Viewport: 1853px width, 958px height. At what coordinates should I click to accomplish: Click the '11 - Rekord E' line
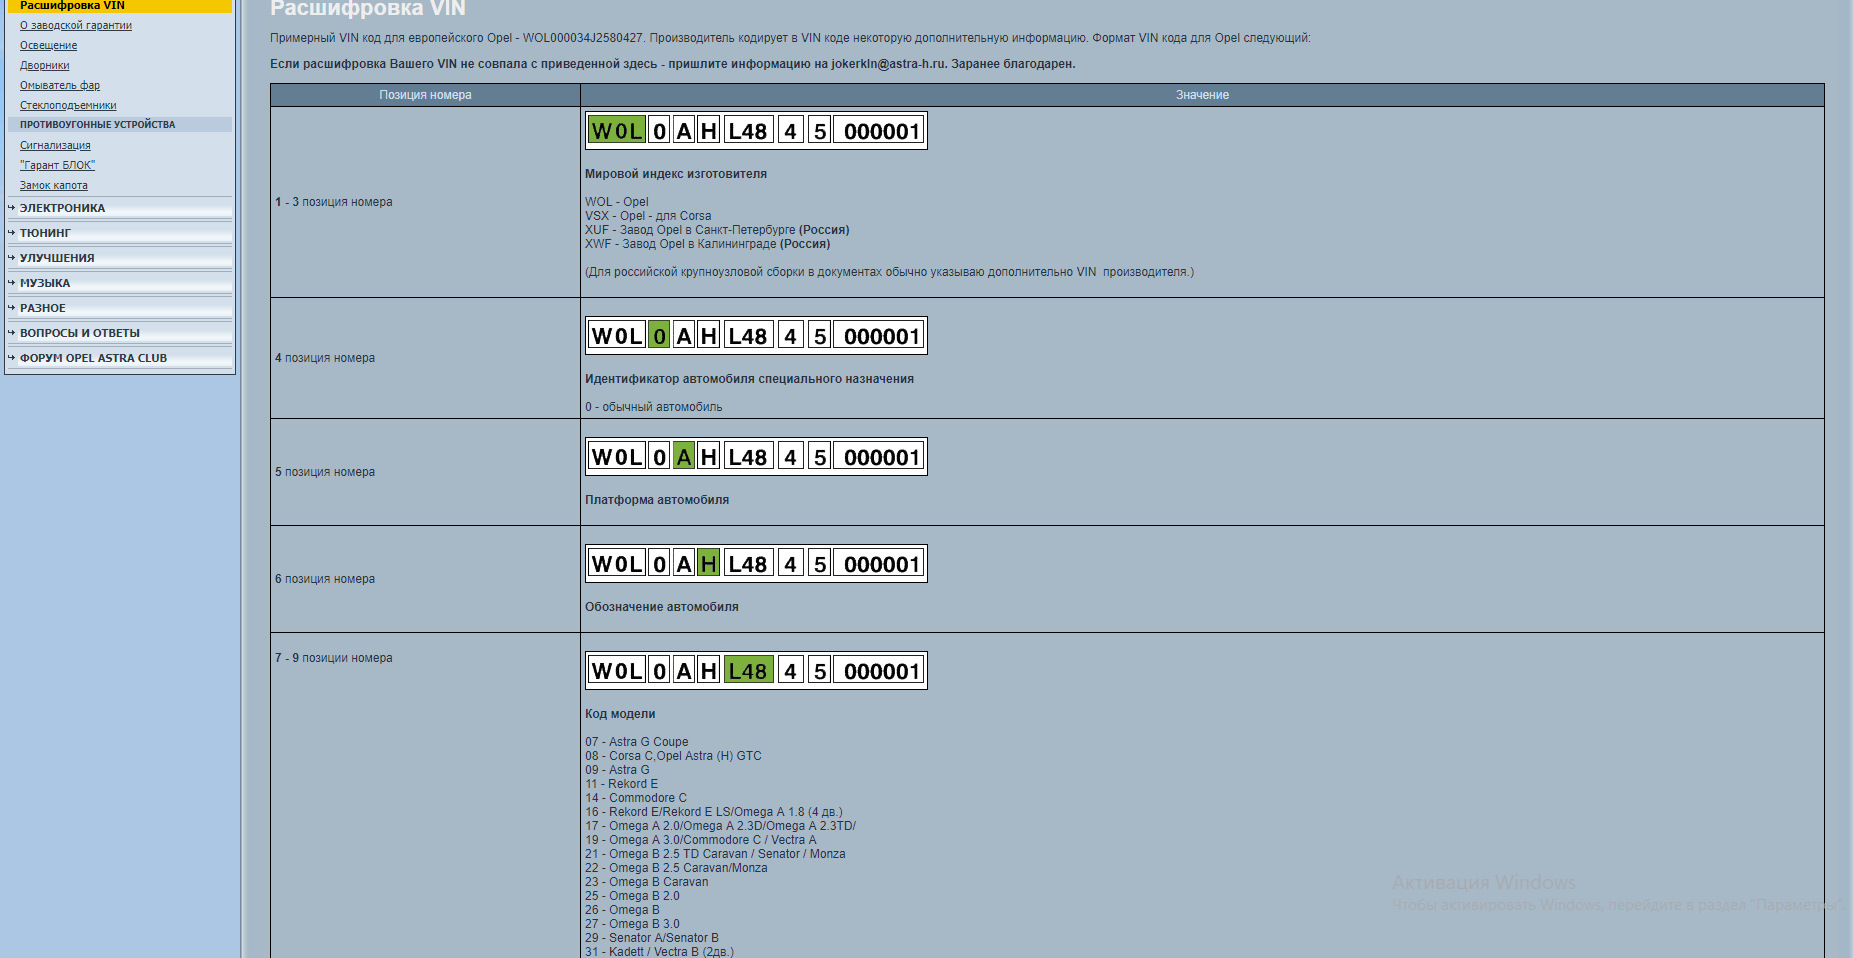click(622, 784)
